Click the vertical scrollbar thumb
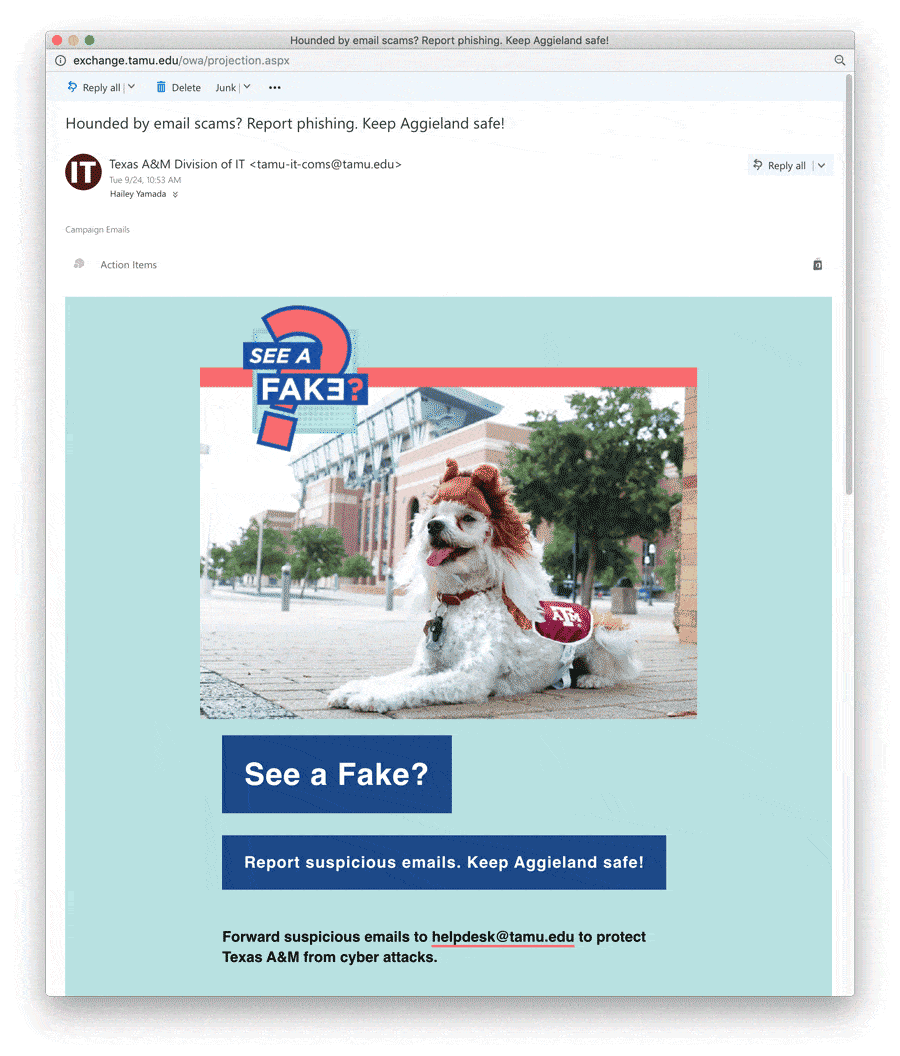This screenshot has width=900, height=1056. [x=849, y=283]
